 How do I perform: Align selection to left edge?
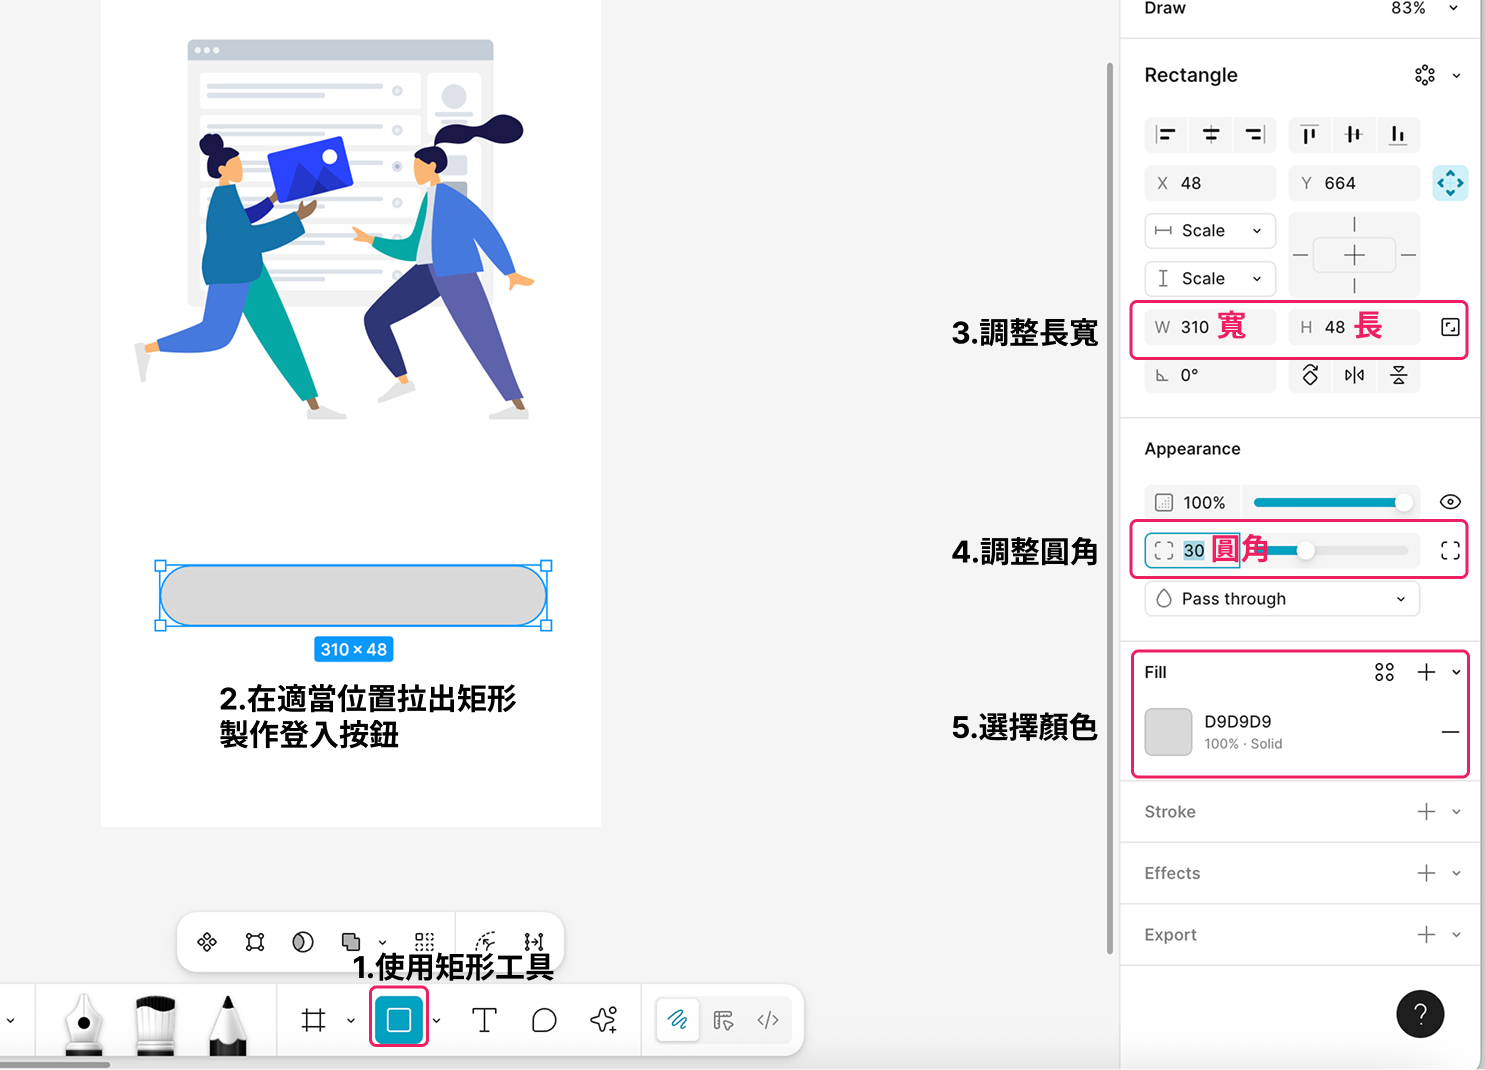(x=1165, y=134)
